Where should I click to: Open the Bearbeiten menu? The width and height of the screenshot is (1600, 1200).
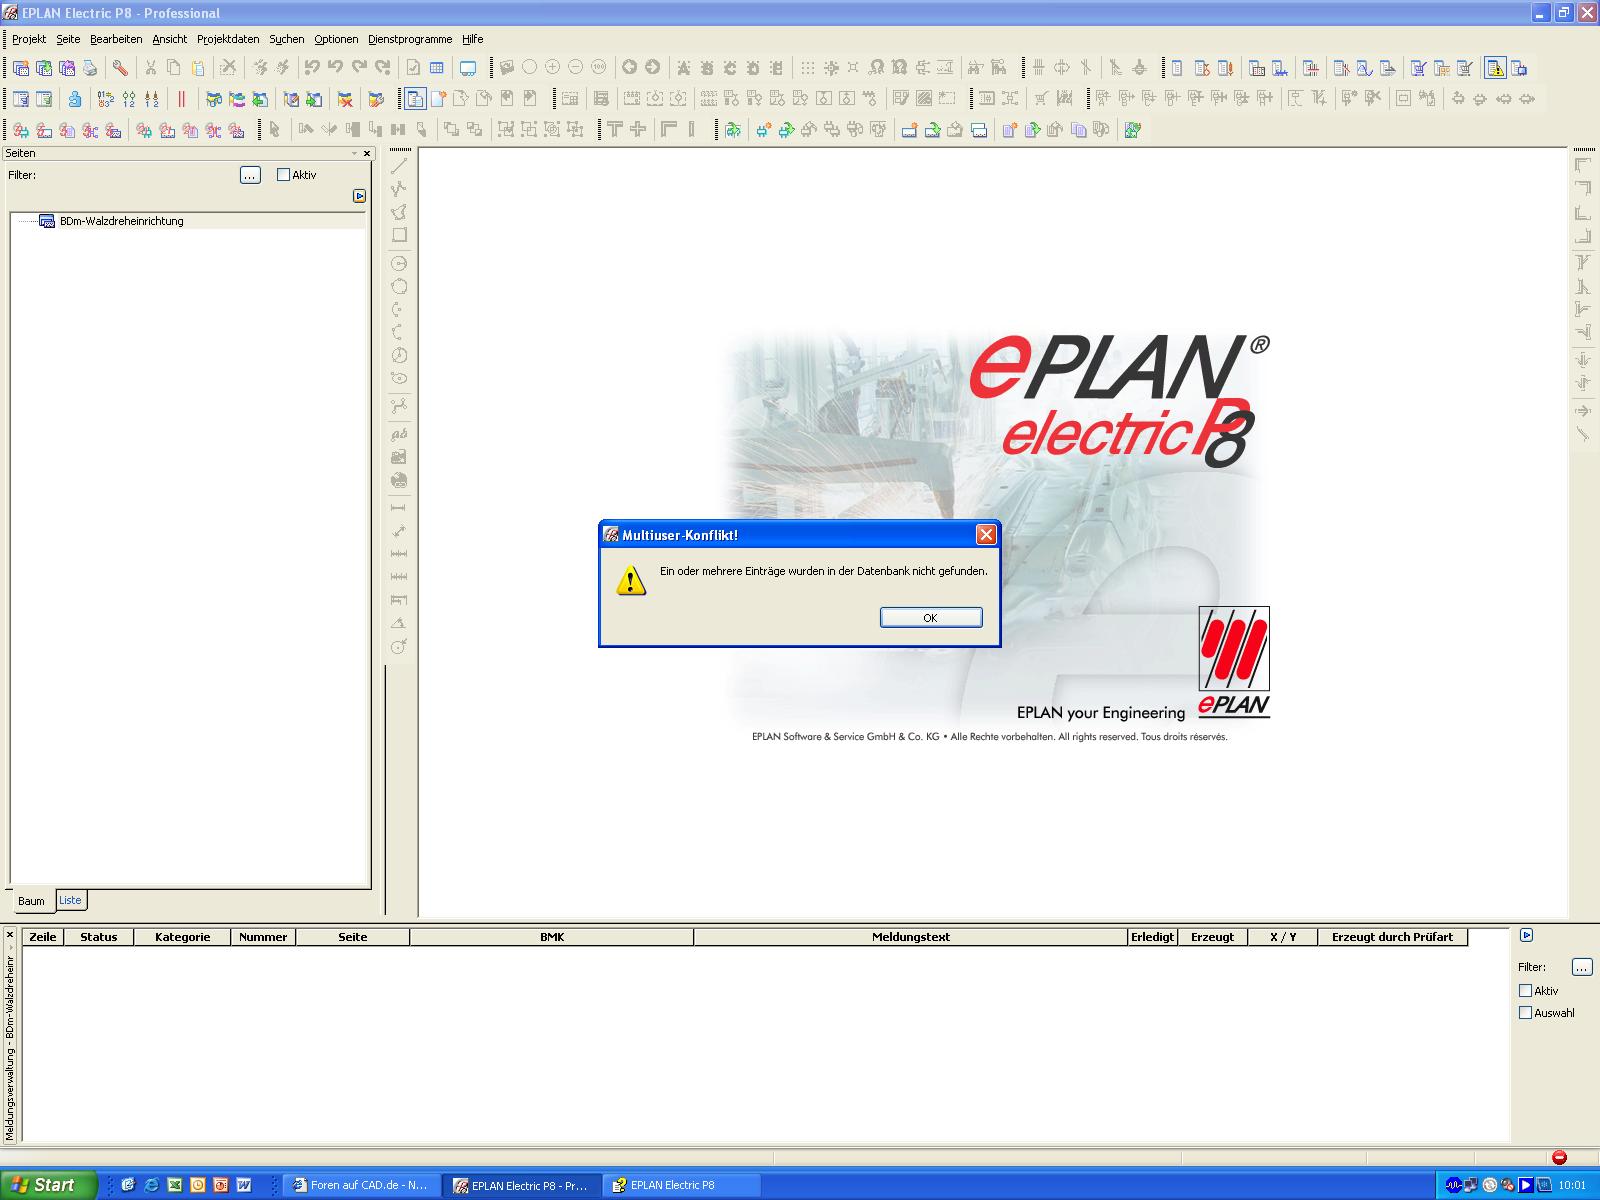coord(116,39)
